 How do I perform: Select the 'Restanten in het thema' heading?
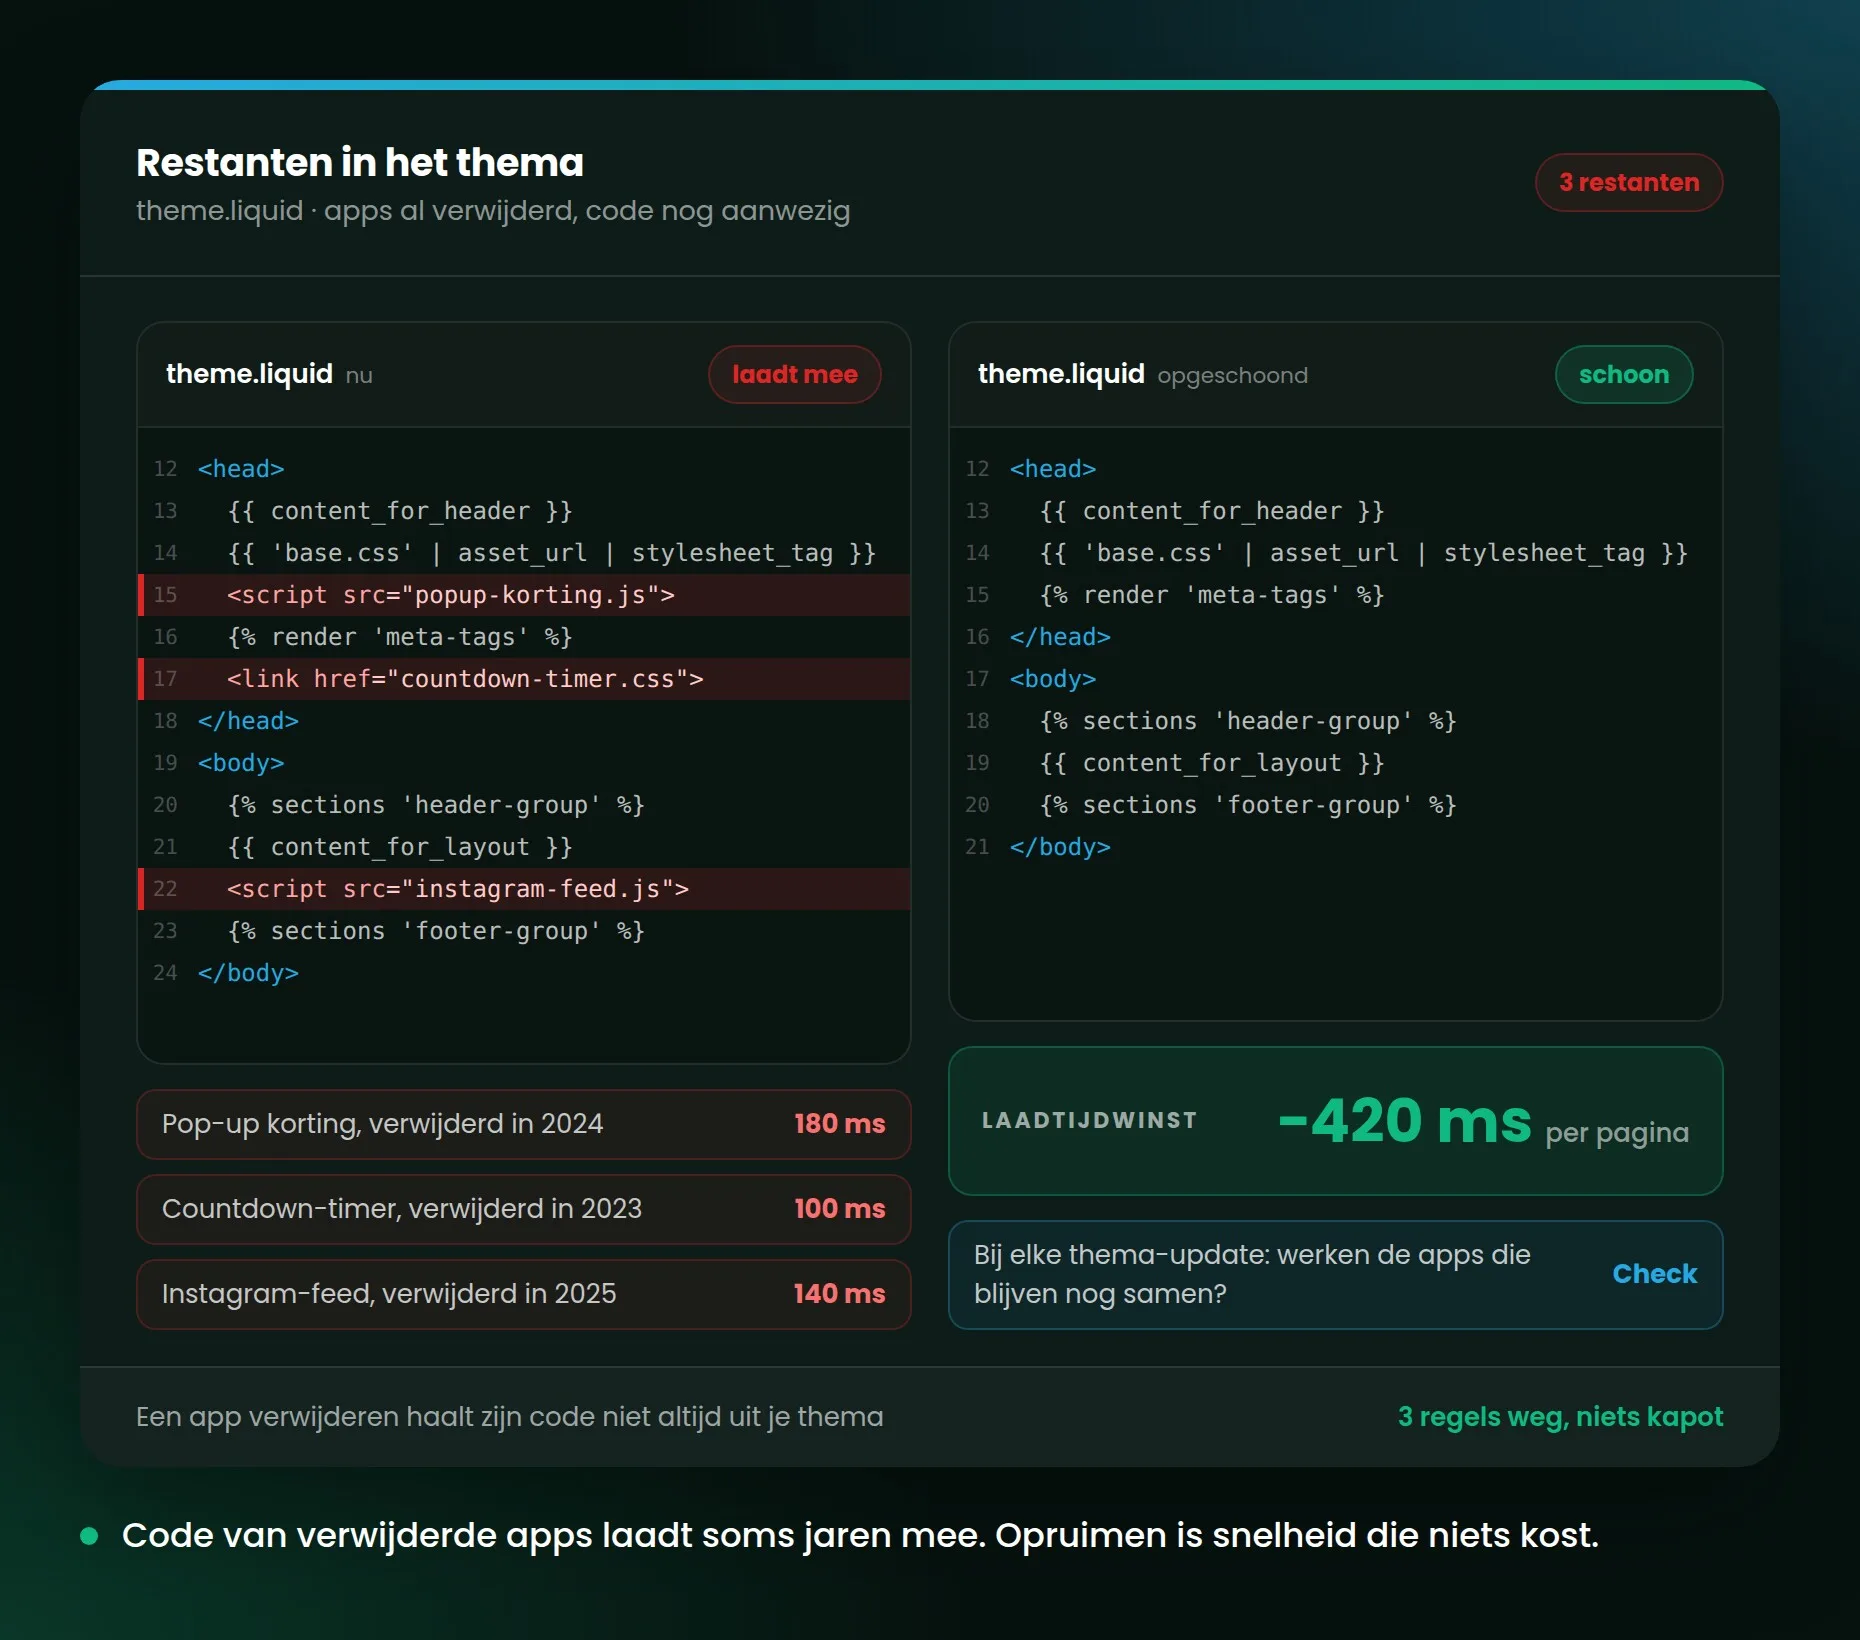coord(360,163)
